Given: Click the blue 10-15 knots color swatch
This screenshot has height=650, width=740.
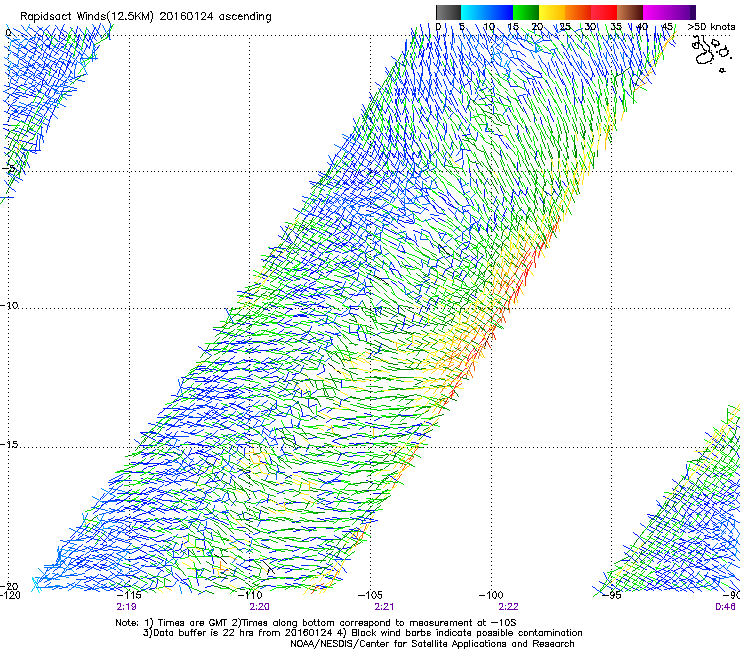Looking at the screenshot, I should (500, 12).
